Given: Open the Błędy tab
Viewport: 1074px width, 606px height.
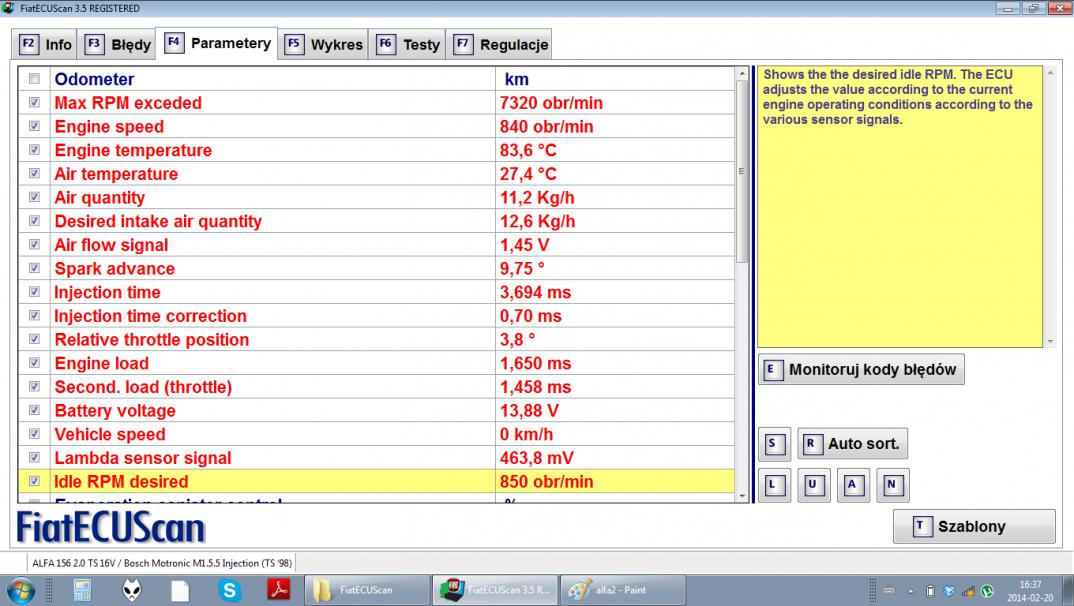Looking at the screenshot, I should (119, 45).
